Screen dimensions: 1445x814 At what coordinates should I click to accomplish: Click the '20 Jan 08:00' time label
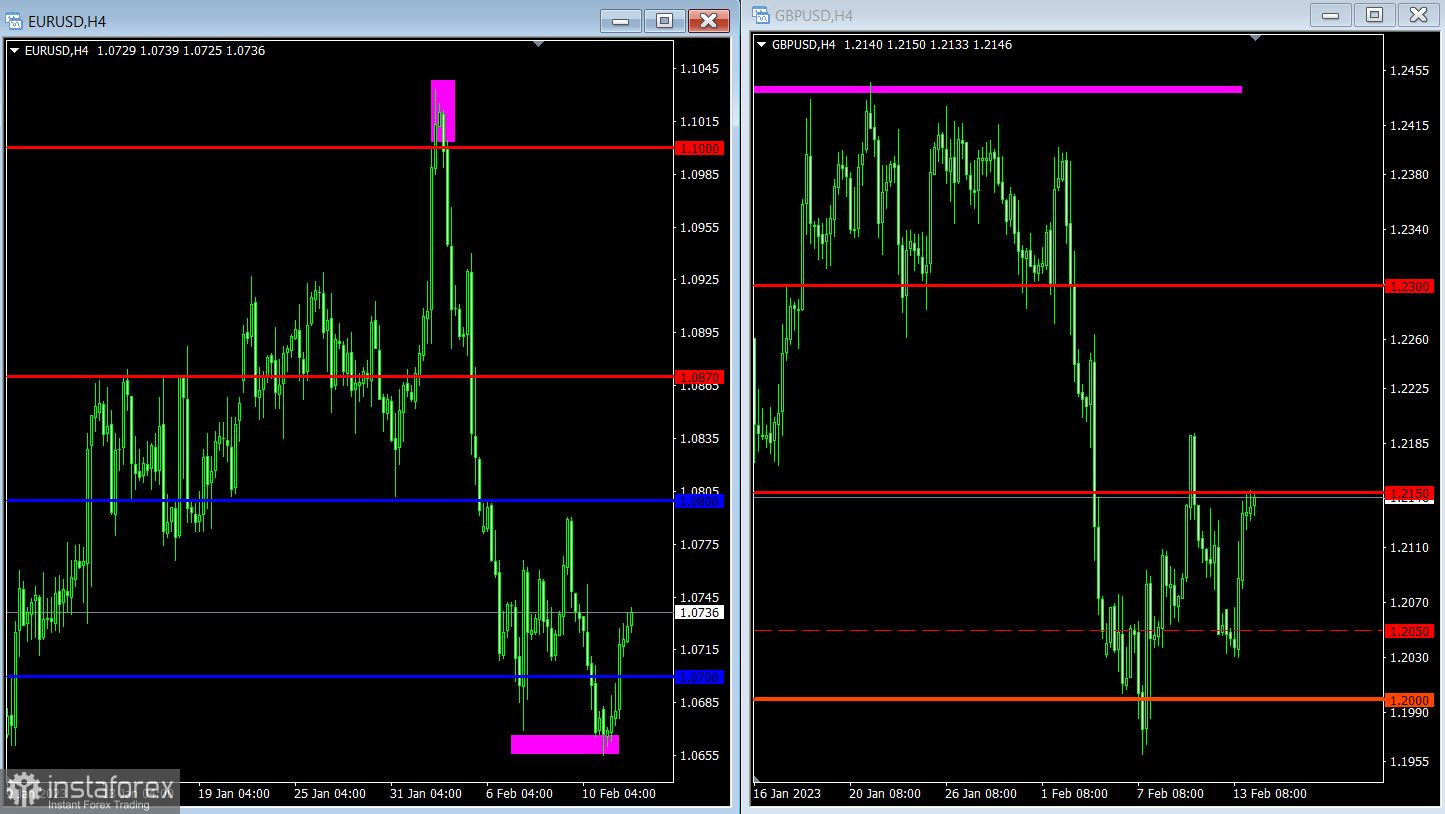[x=885, y=794]
